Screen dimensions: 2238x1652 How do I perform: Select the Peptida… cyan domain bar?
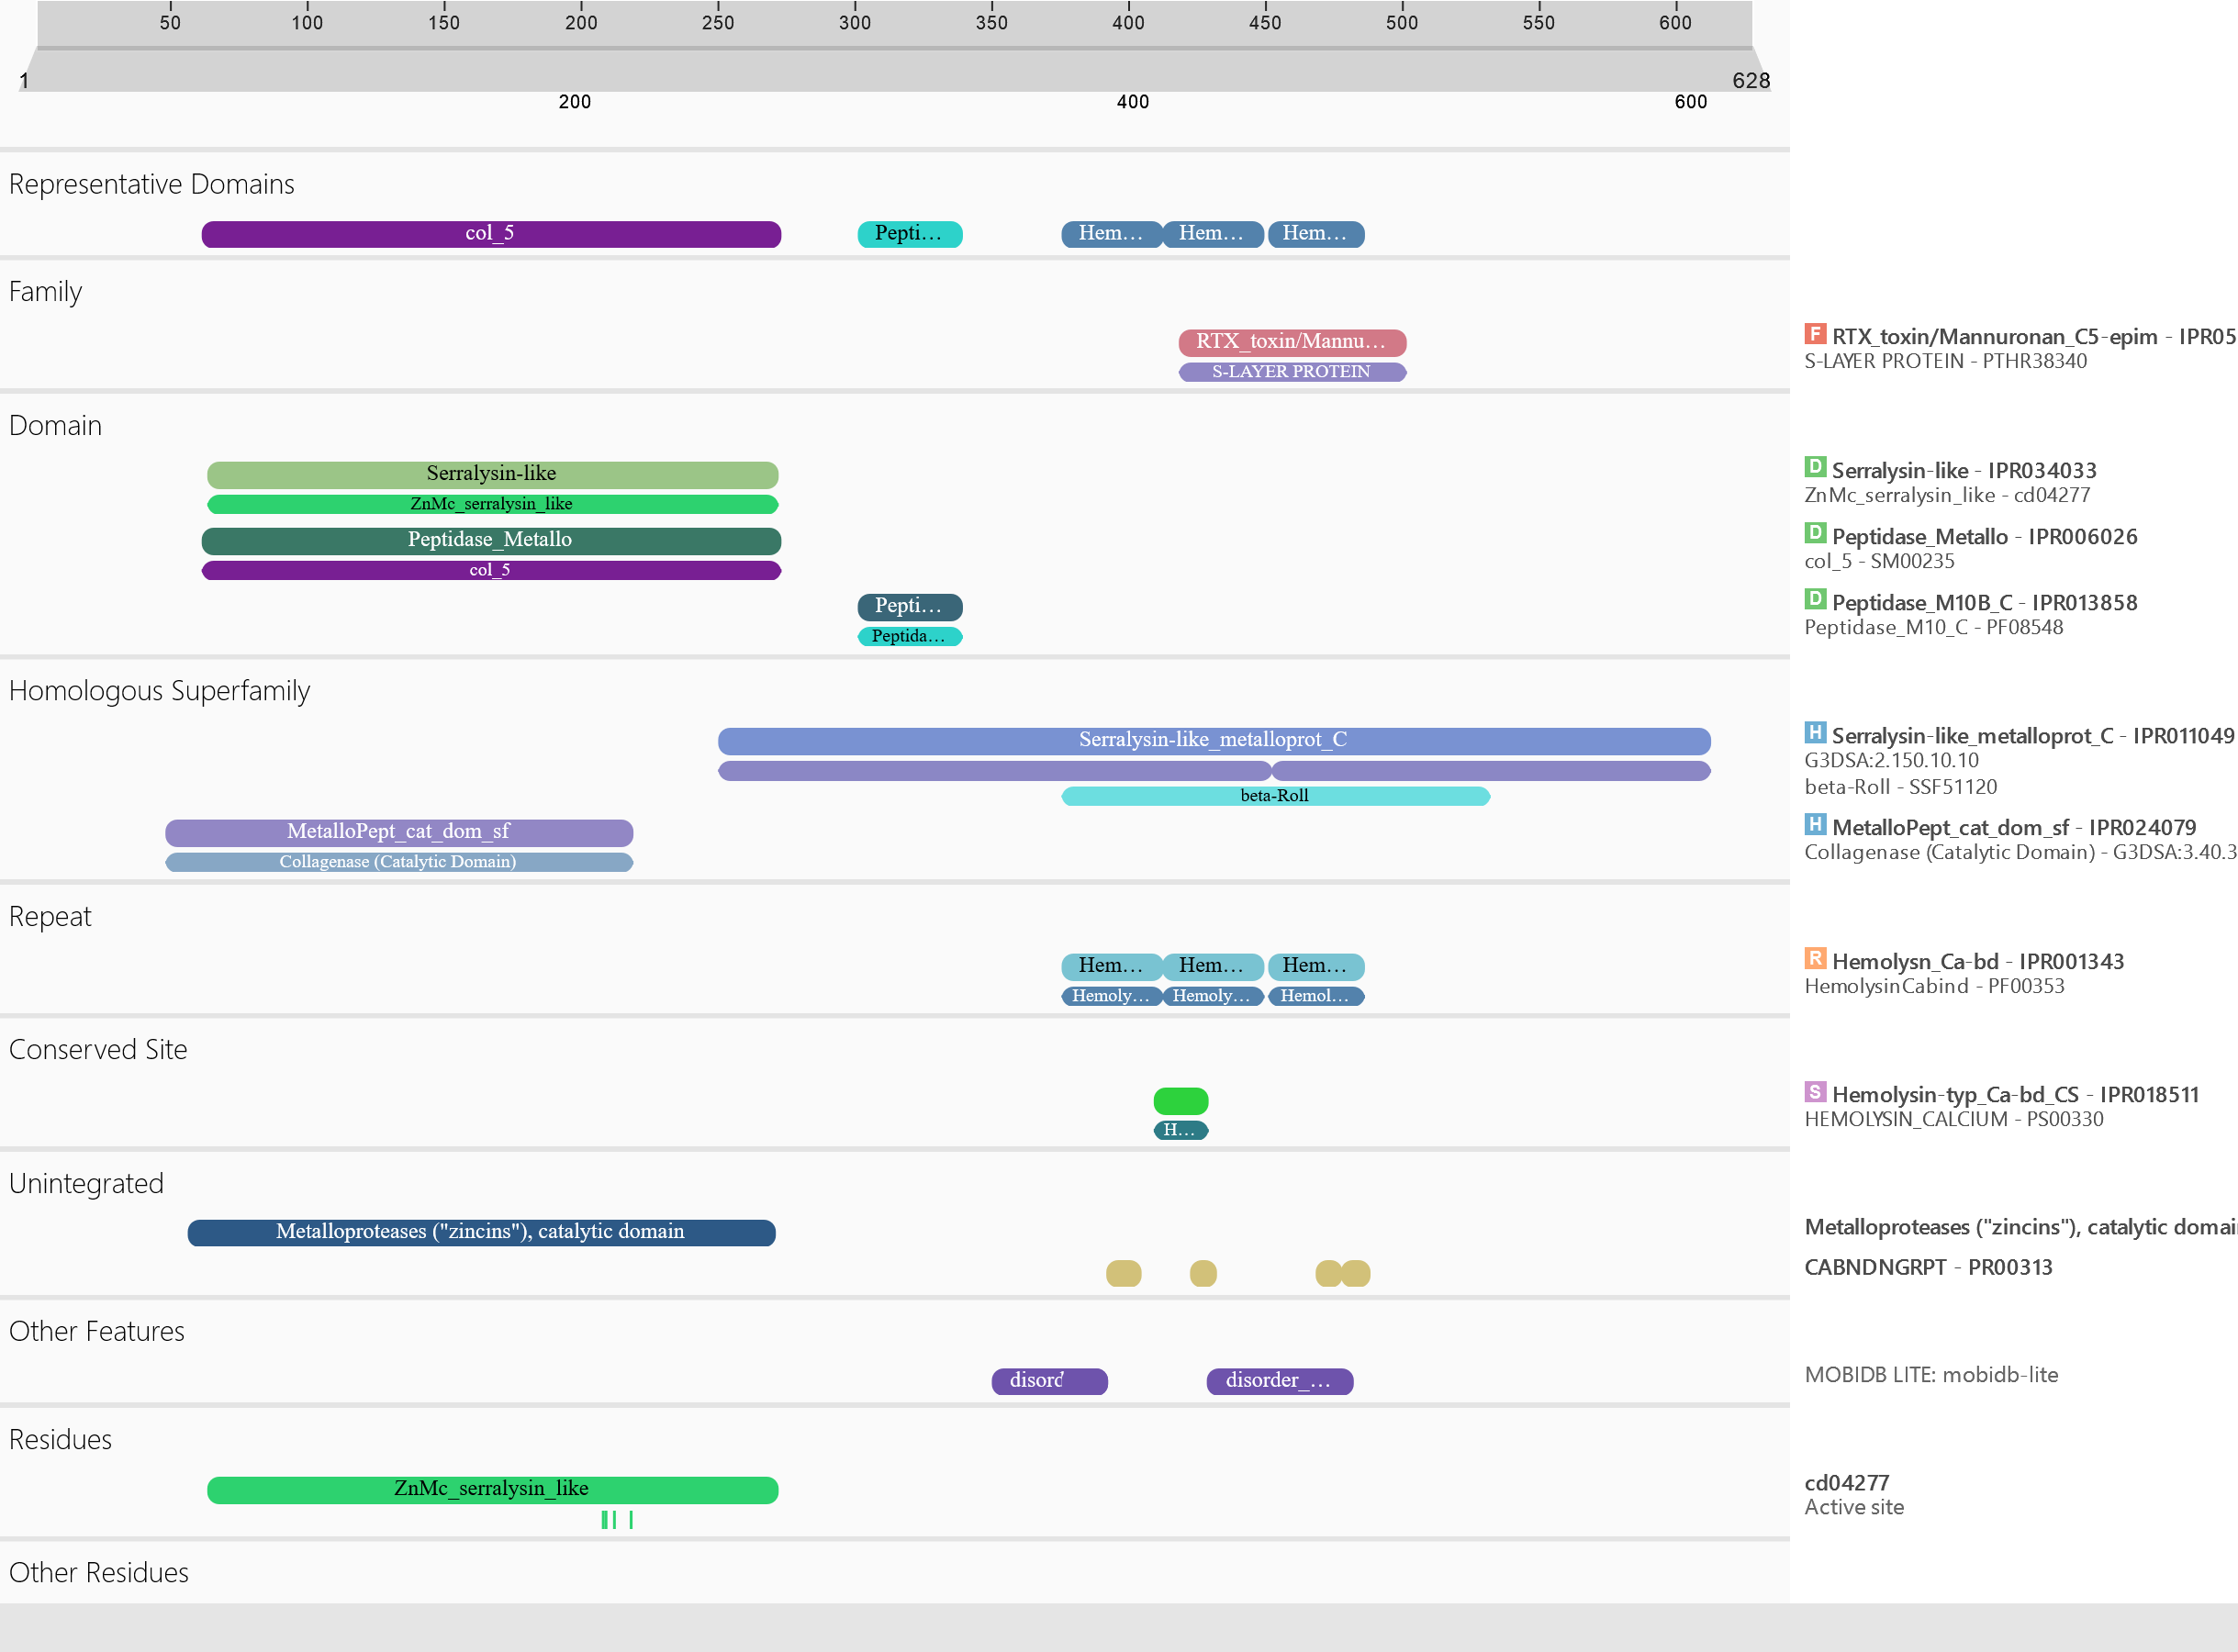point(910,637)
